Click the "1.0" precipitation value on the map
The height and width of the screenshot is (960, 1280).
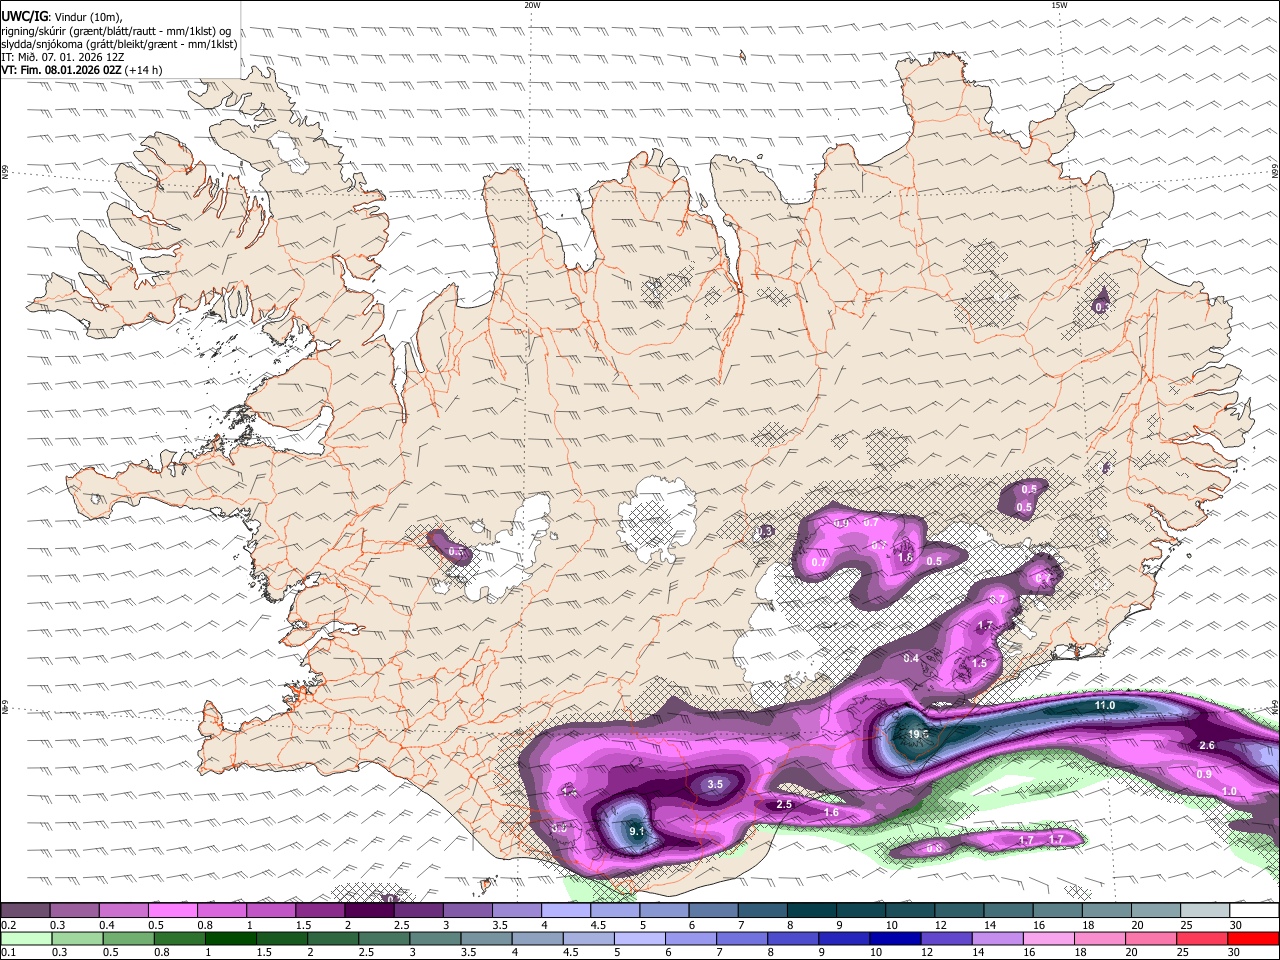(x=1229, y=791)
